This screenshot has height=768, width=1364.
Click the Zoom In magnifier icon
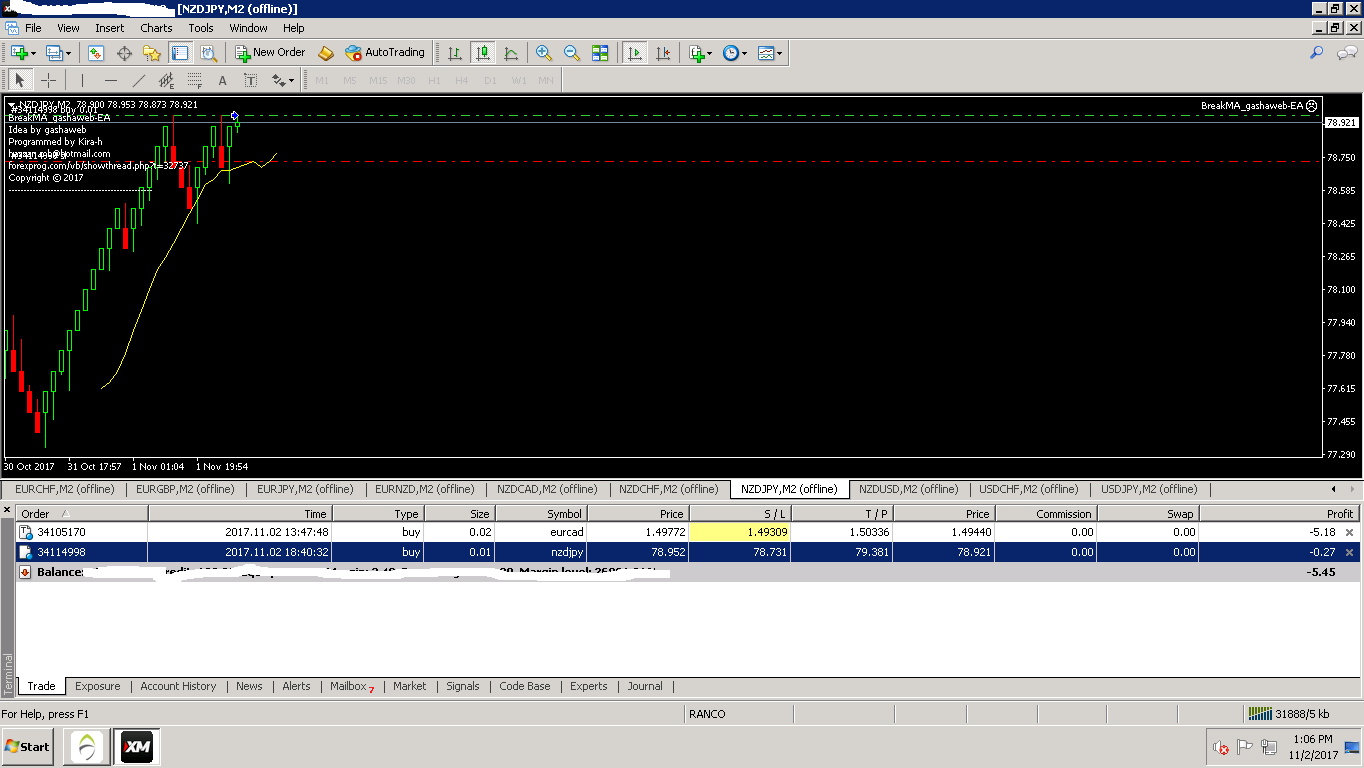tap(544, 53)
